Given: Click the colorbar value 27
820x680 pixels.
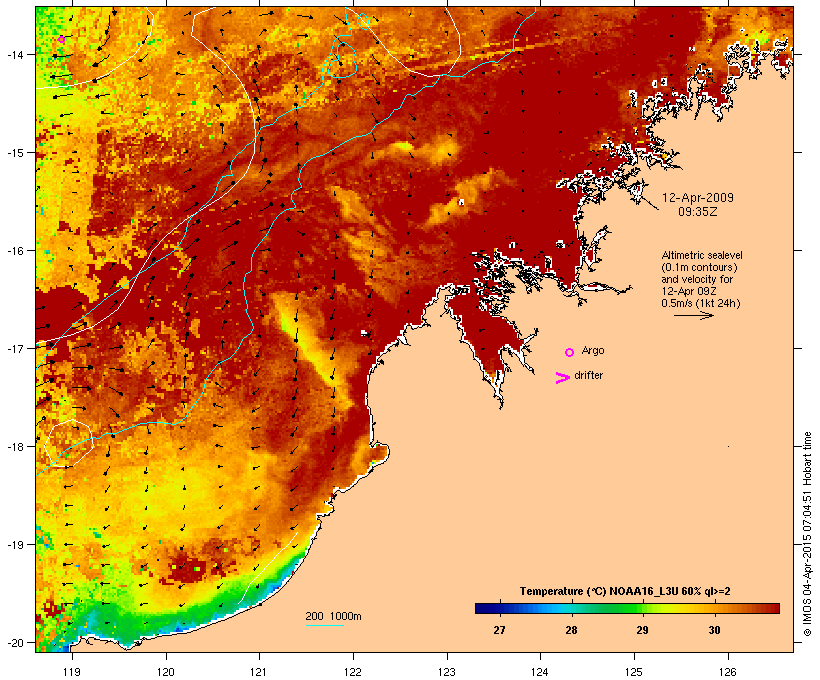Looking at the screenshot, I should pos(499,630).
